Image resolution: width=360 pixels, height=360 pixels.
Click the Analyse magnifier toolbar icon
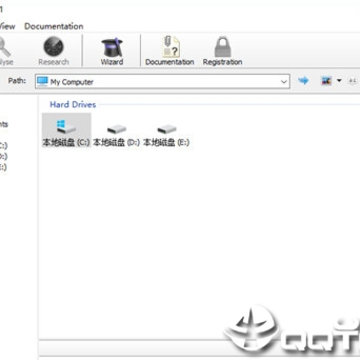tap(5, 51)
